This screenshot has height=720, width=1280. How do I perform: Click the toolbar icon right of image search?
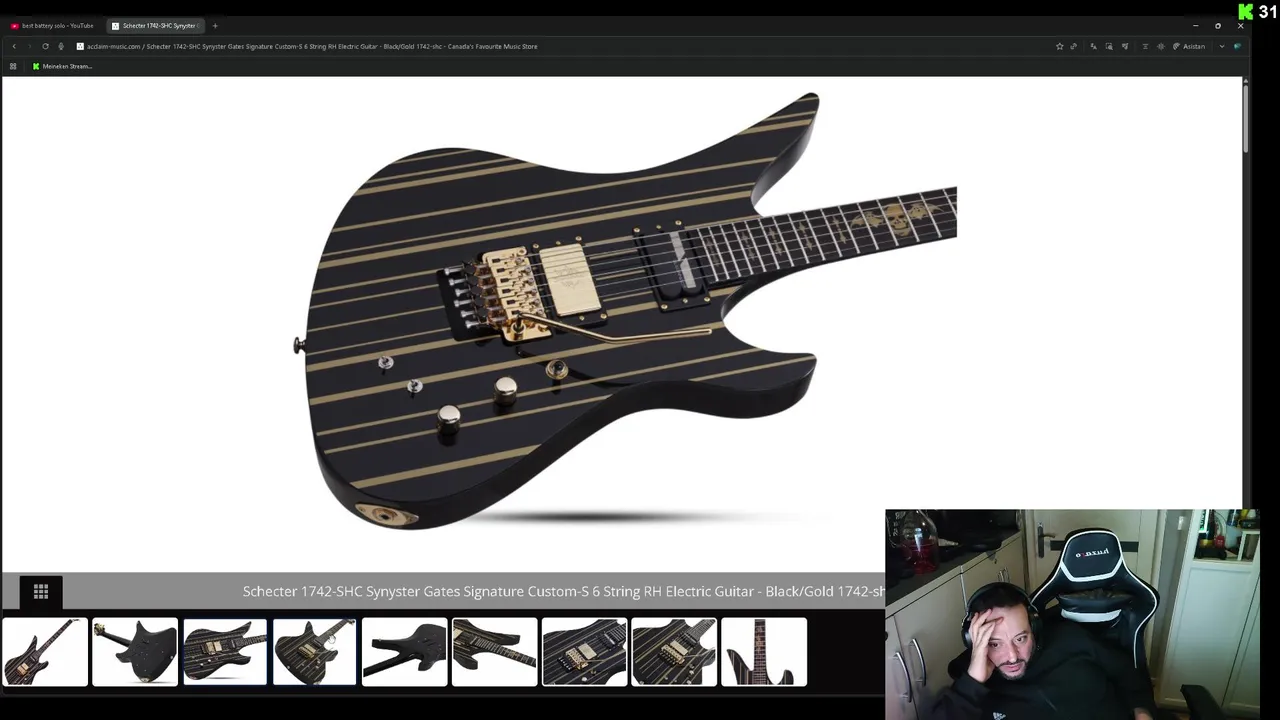click(1125, 46)
